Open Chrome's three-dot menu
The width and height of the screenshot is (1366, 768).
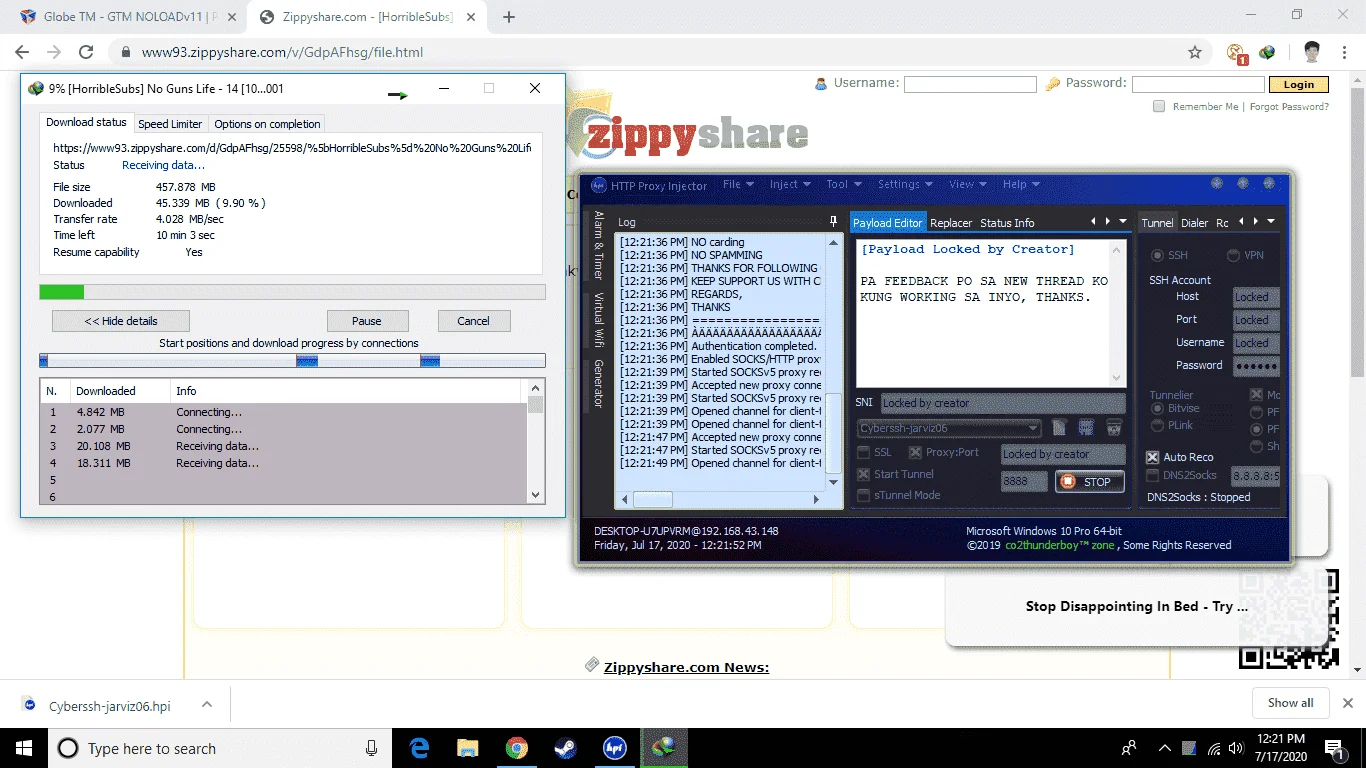[x=1345, y=52]
